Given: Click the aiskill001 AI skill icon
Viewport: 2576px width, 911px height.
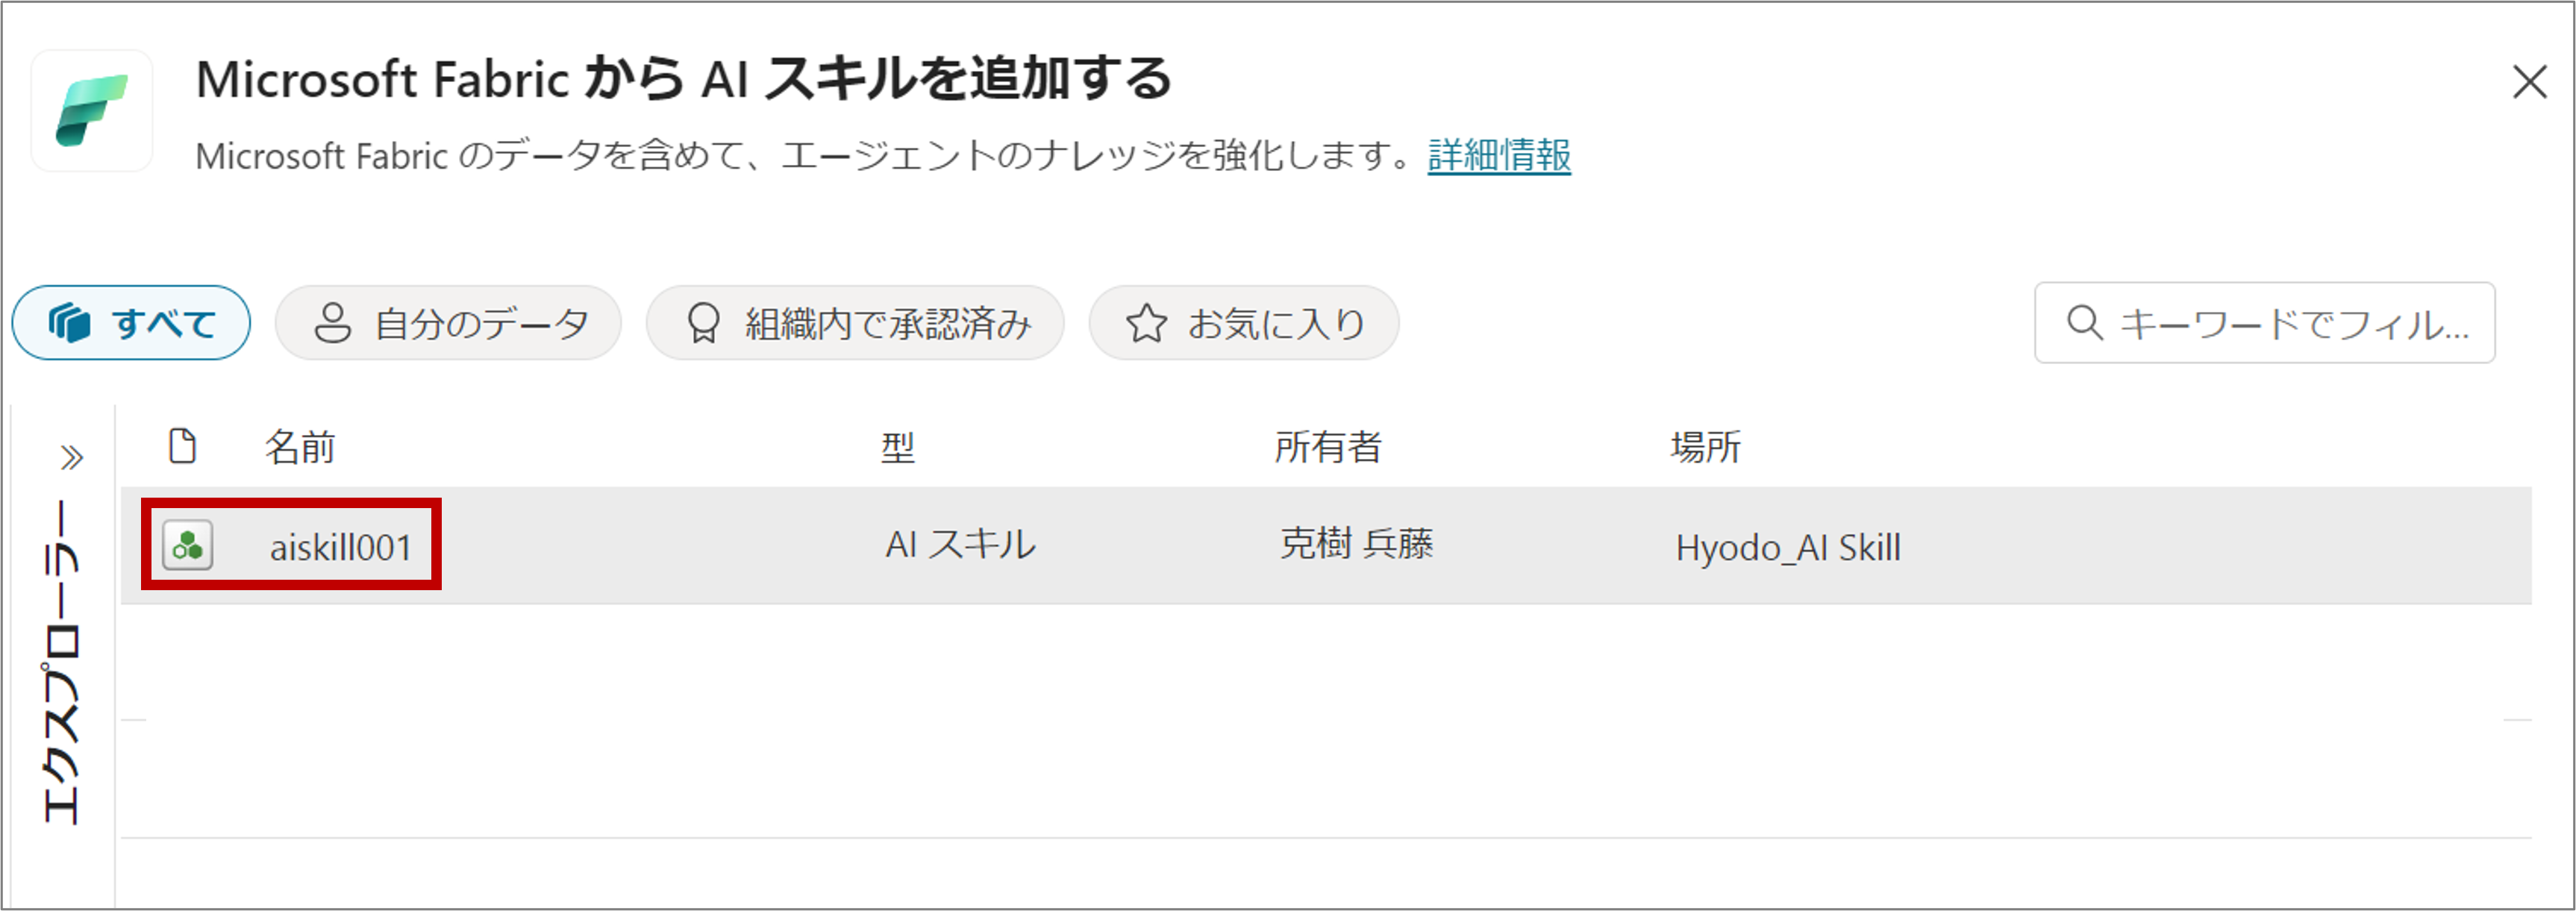Looking at the screenshot, I should pos(188,546).
